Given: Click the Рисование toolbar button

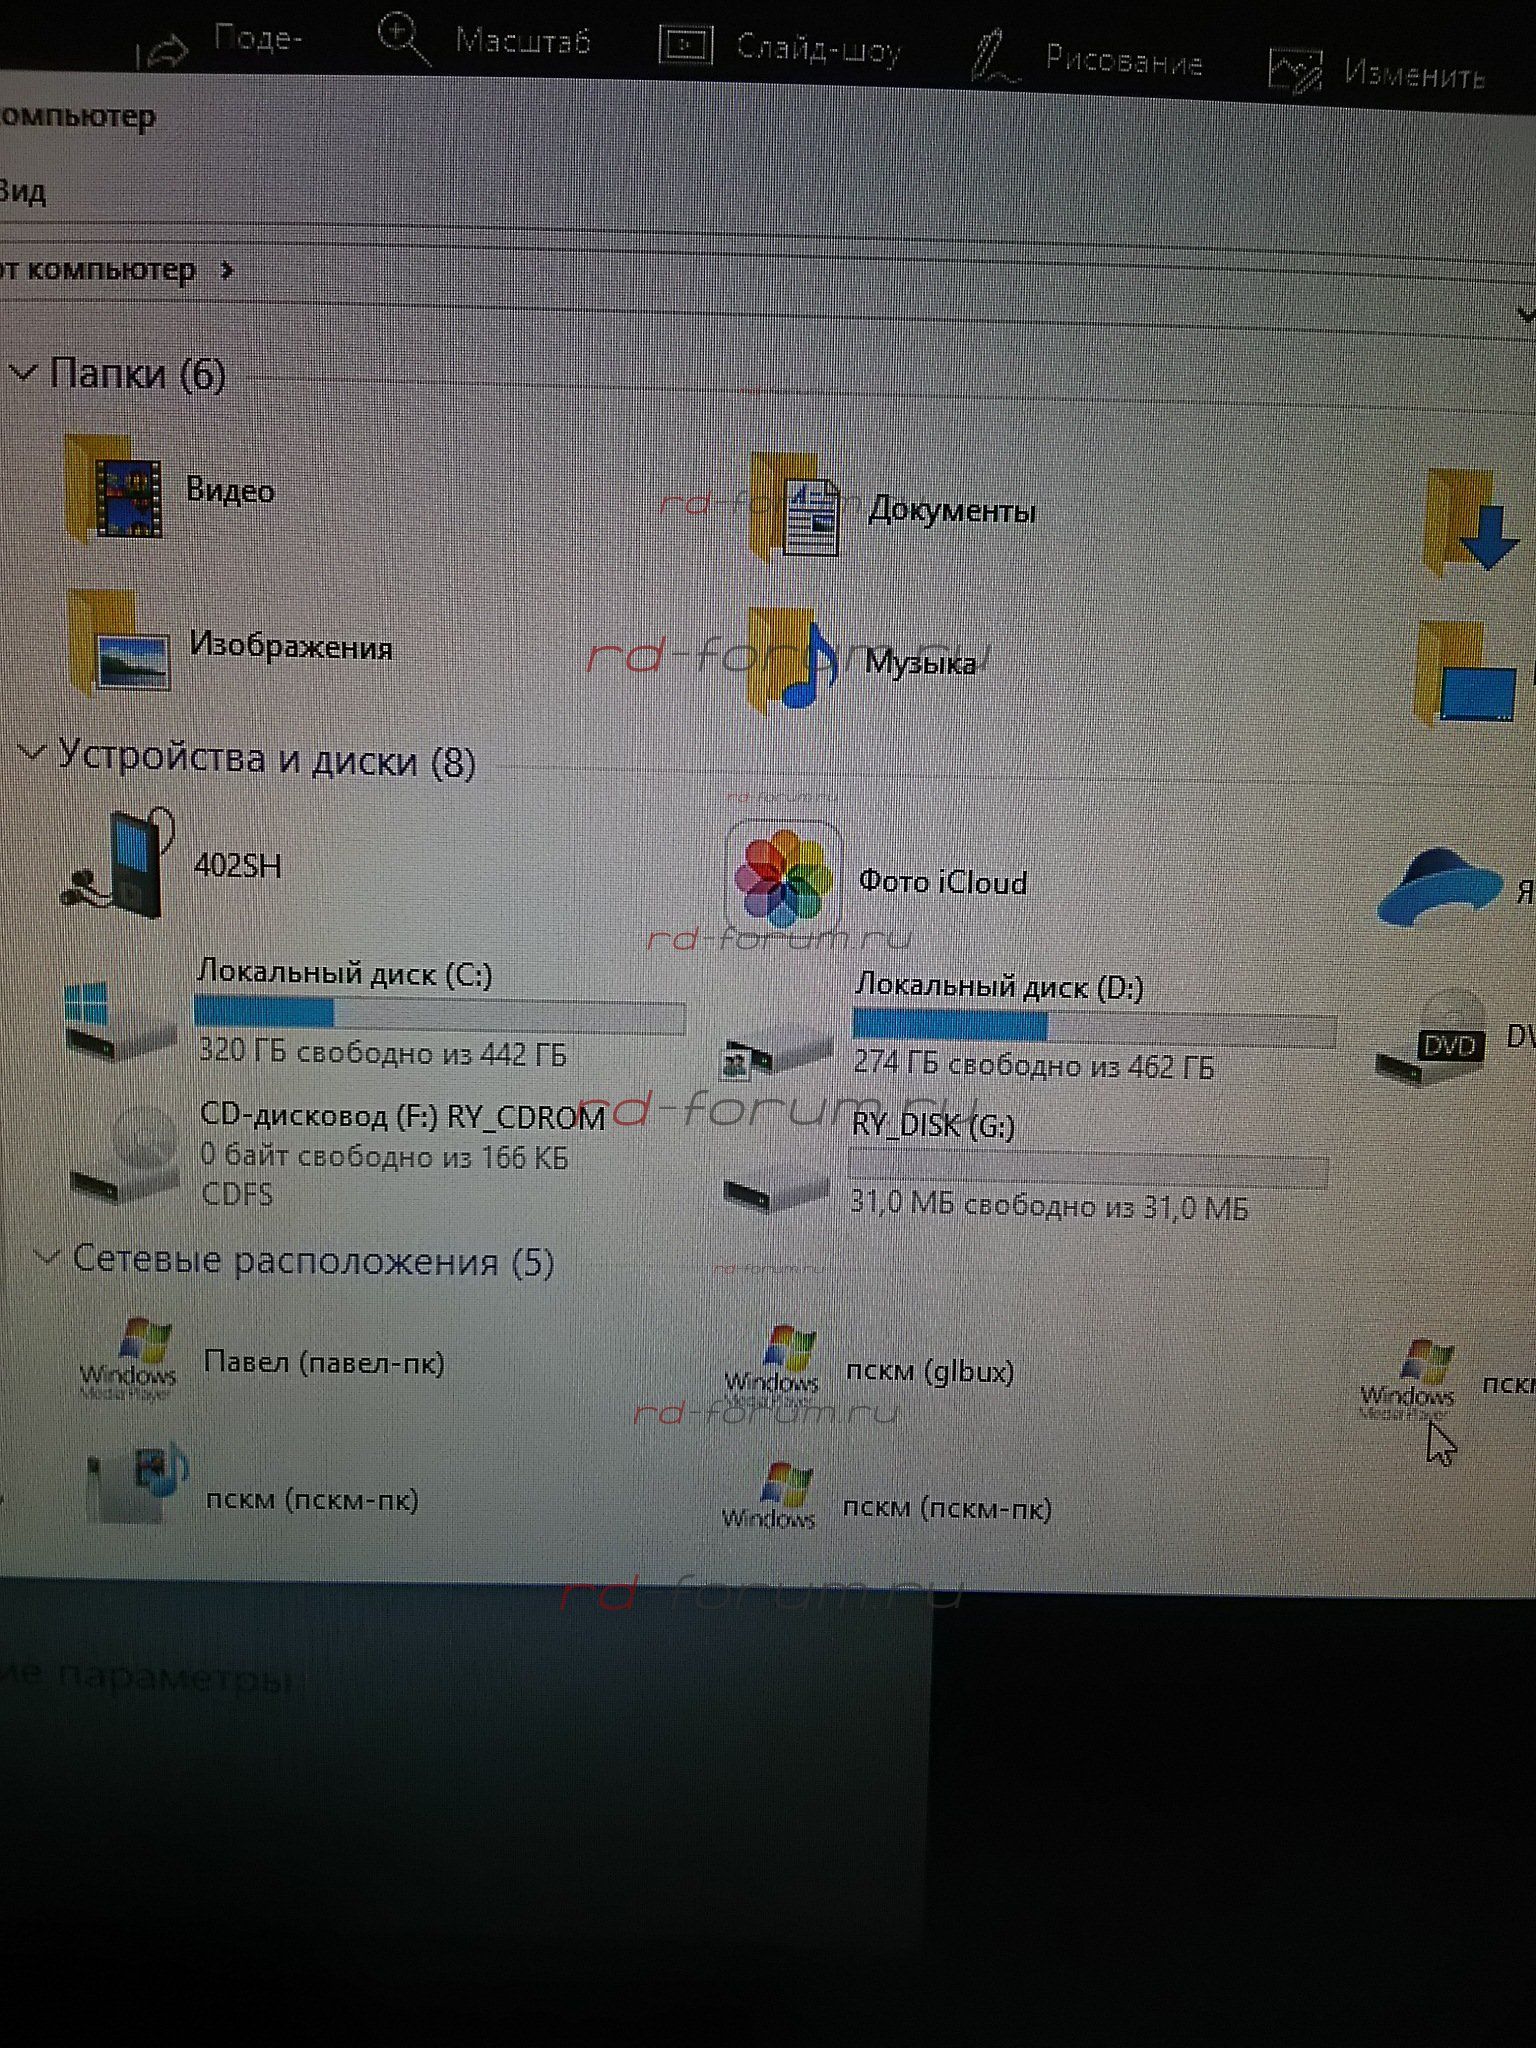Looking at the screenshot, I should click(1088, 58).
